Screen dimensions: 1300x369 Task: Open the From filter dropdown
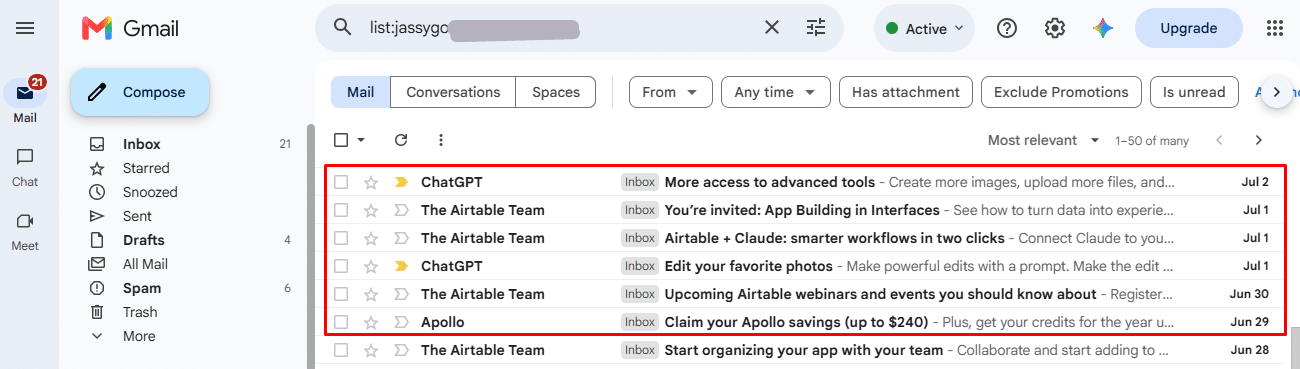(670, 92)
